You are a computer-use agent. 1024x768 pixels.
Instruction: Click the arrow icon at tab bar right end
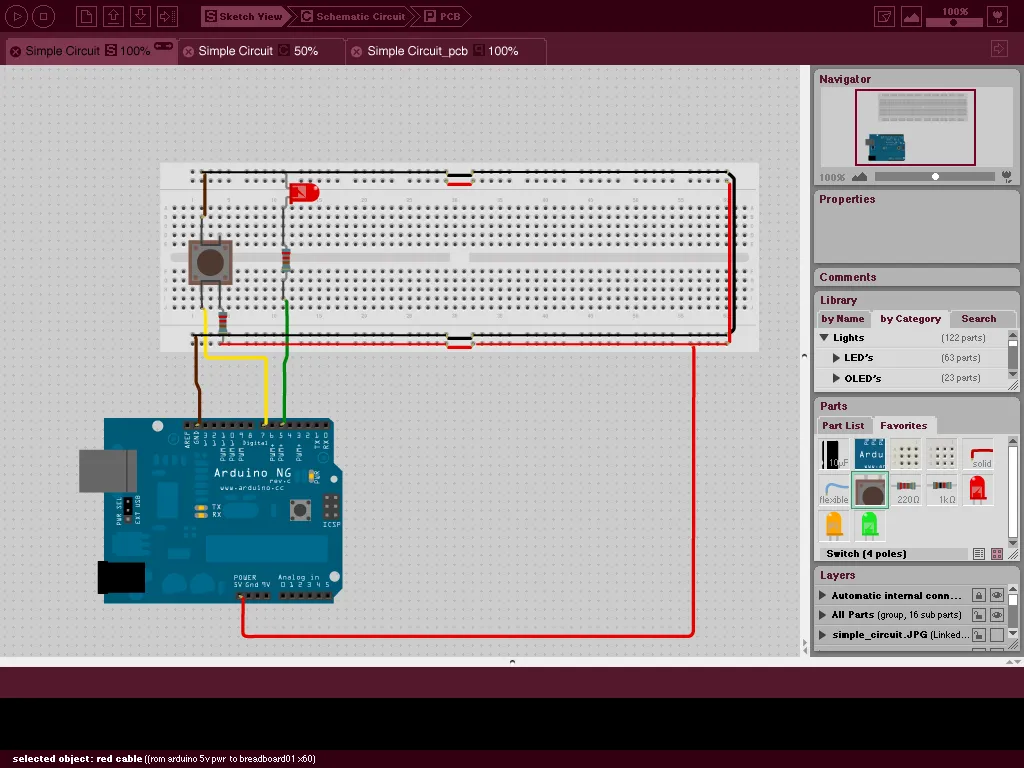coord(999,49)
